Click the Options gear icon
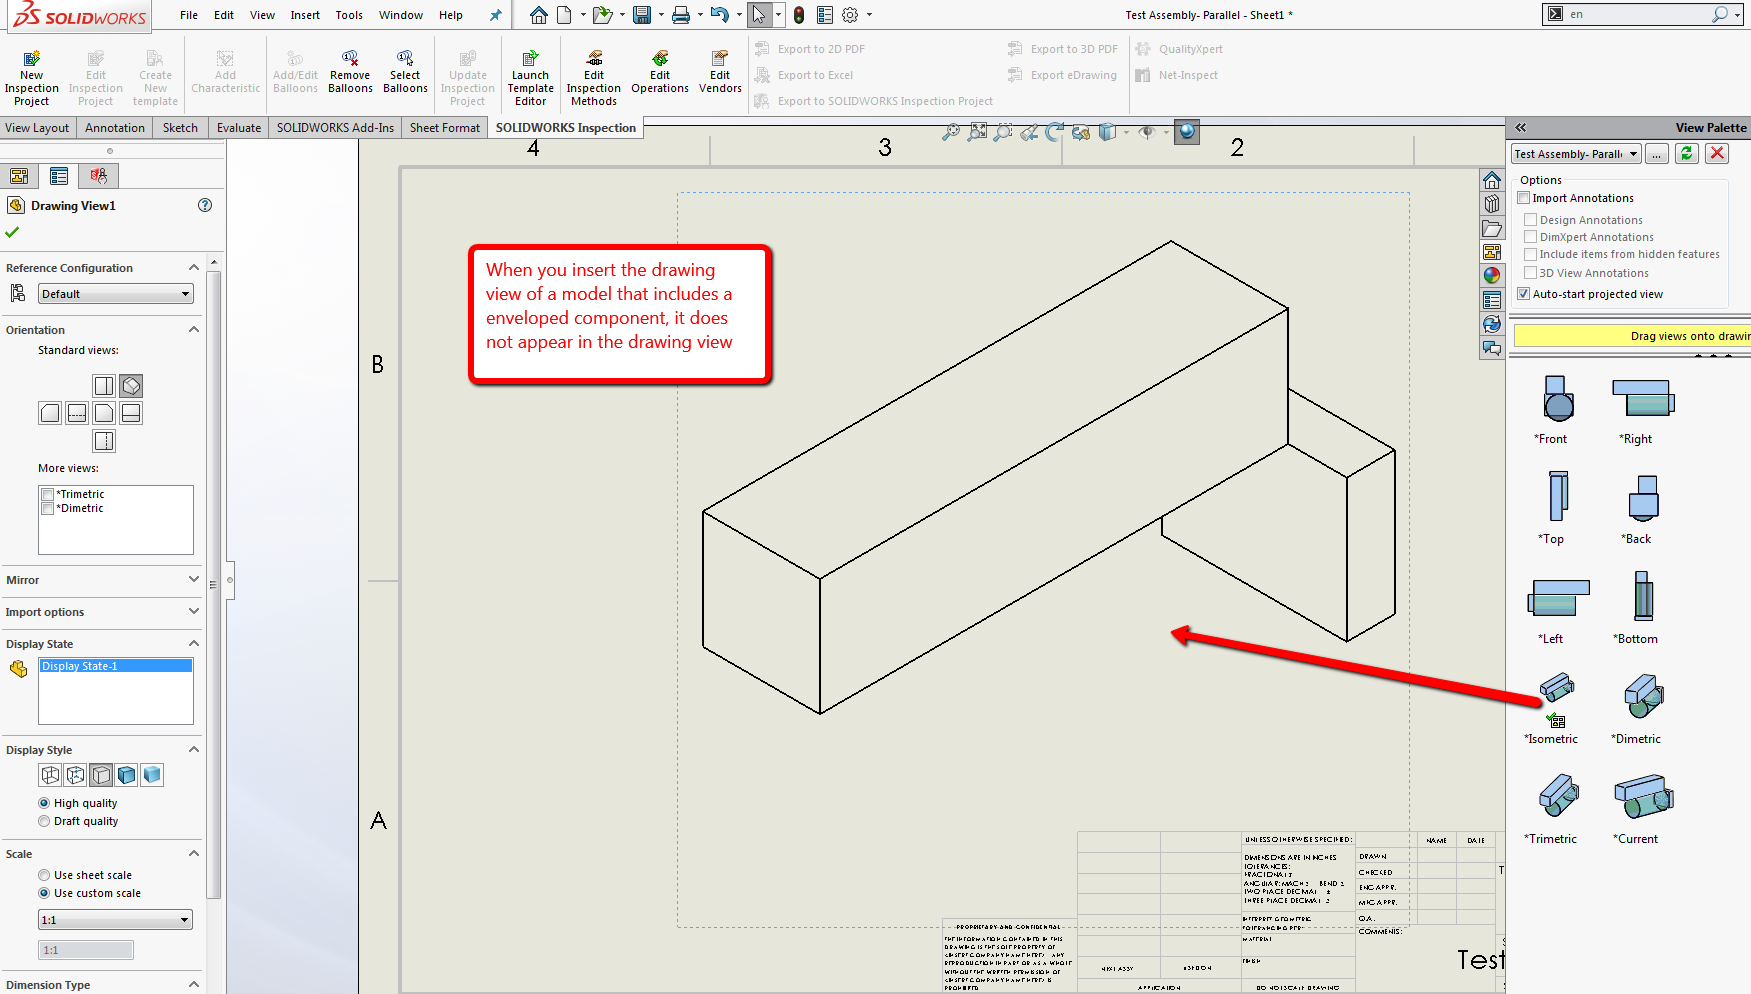 850,15
